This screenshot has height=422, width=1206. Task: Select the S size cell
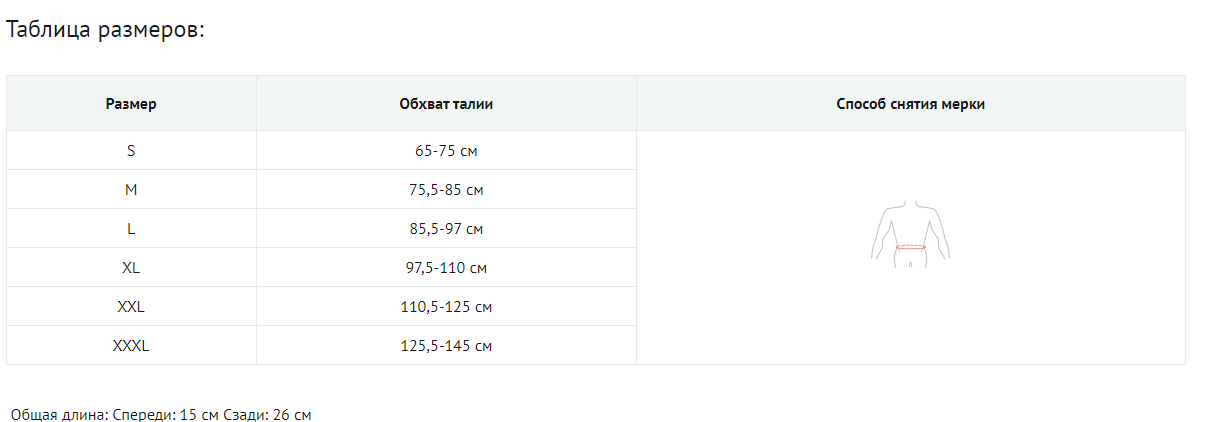tap(131, 151)
